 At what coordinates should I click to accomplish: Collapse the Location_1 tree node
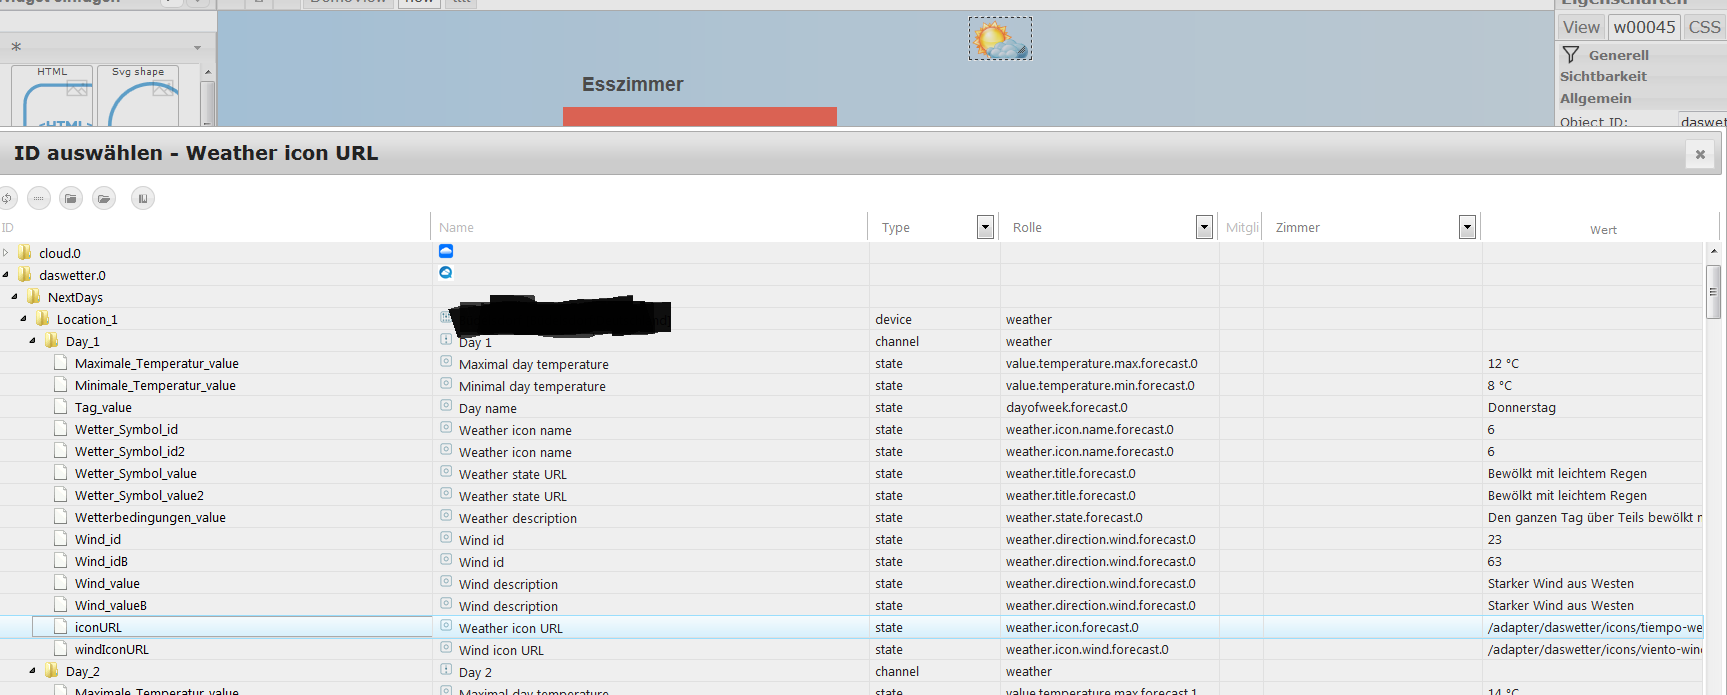click(x=24, y=319)
